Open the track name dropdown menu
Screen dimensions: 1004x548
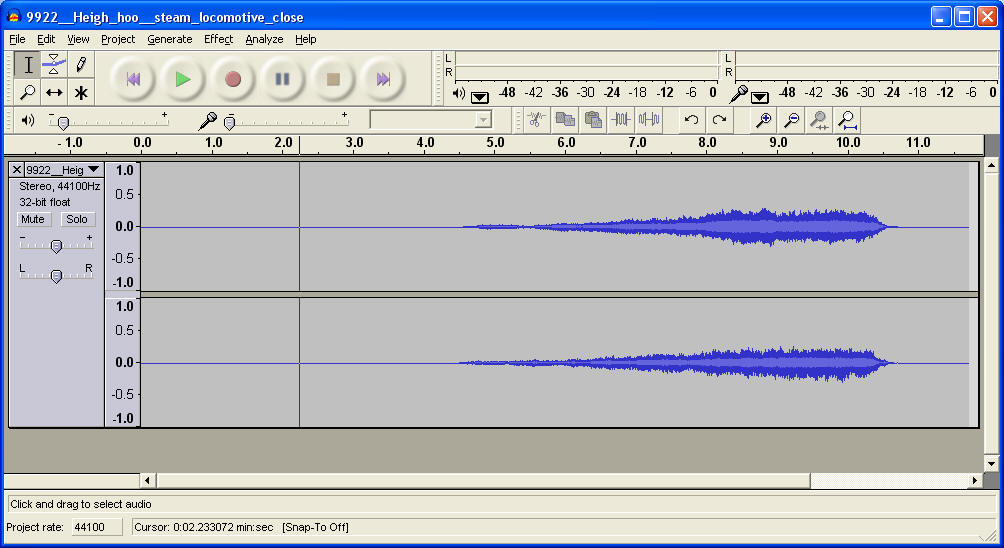click(93, 170)
